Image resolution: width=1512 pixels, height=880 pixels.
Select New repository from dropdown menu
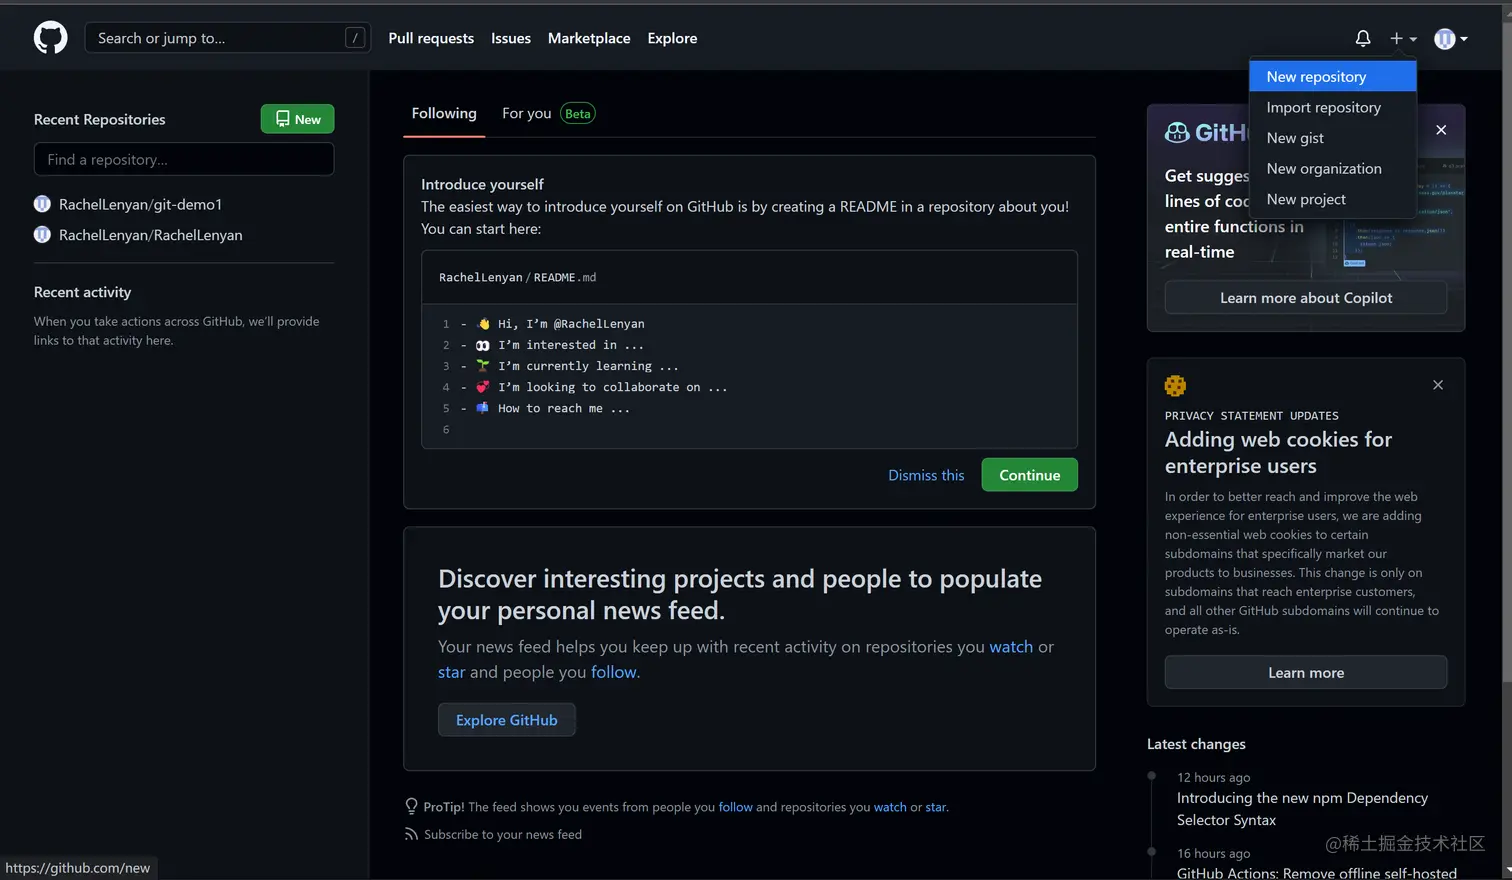point(1332,76)
